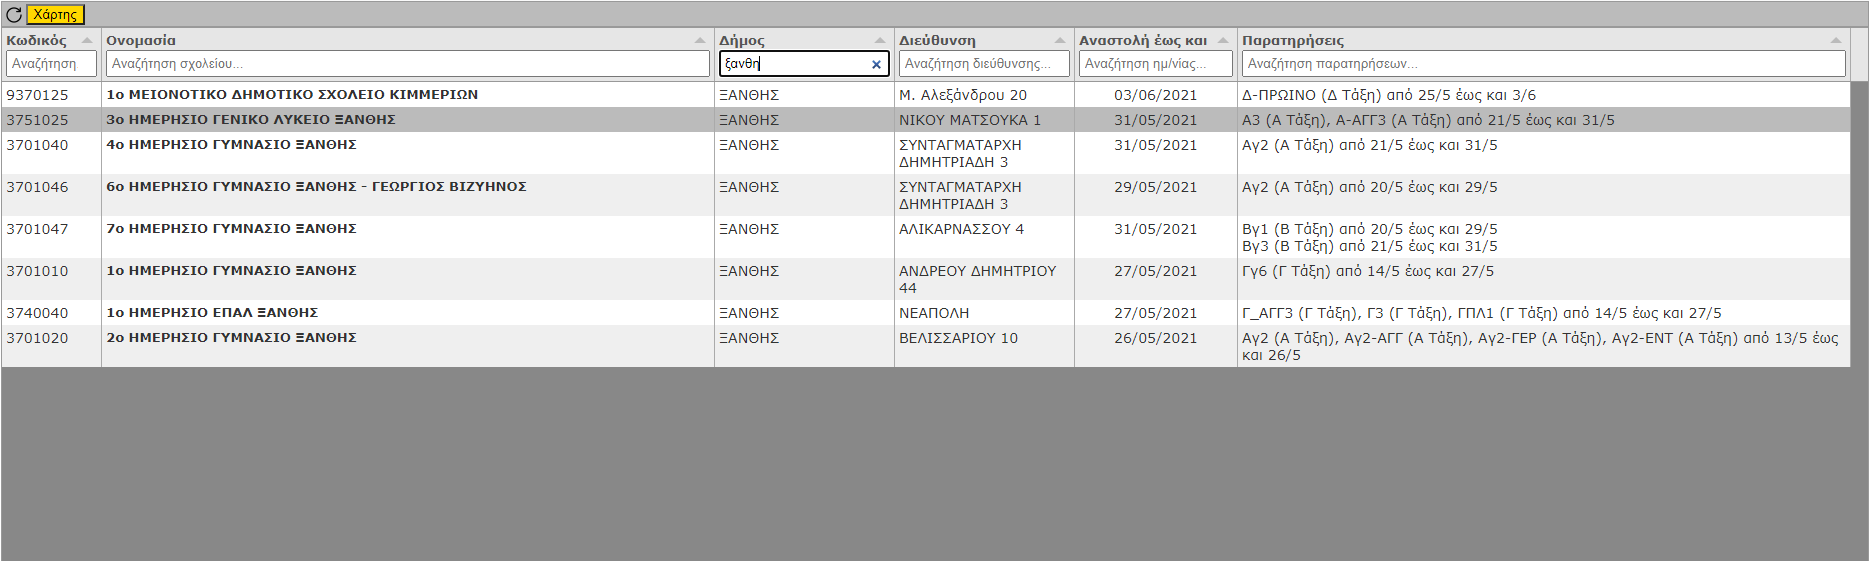The width and height of the screenshot is (1869, 561).
Task: Click date 03/06/2021
Action: point(1155,95)
